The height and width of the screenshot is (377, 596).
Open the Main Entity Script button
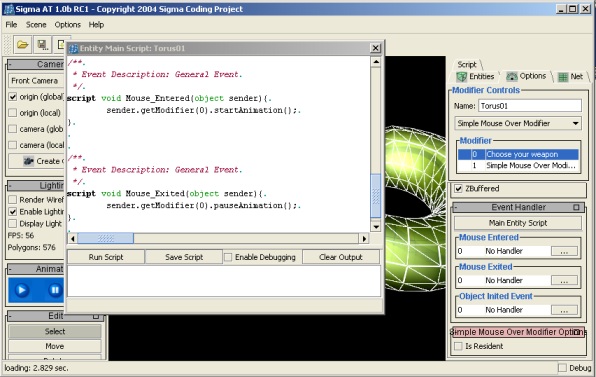tap(518, 223)
